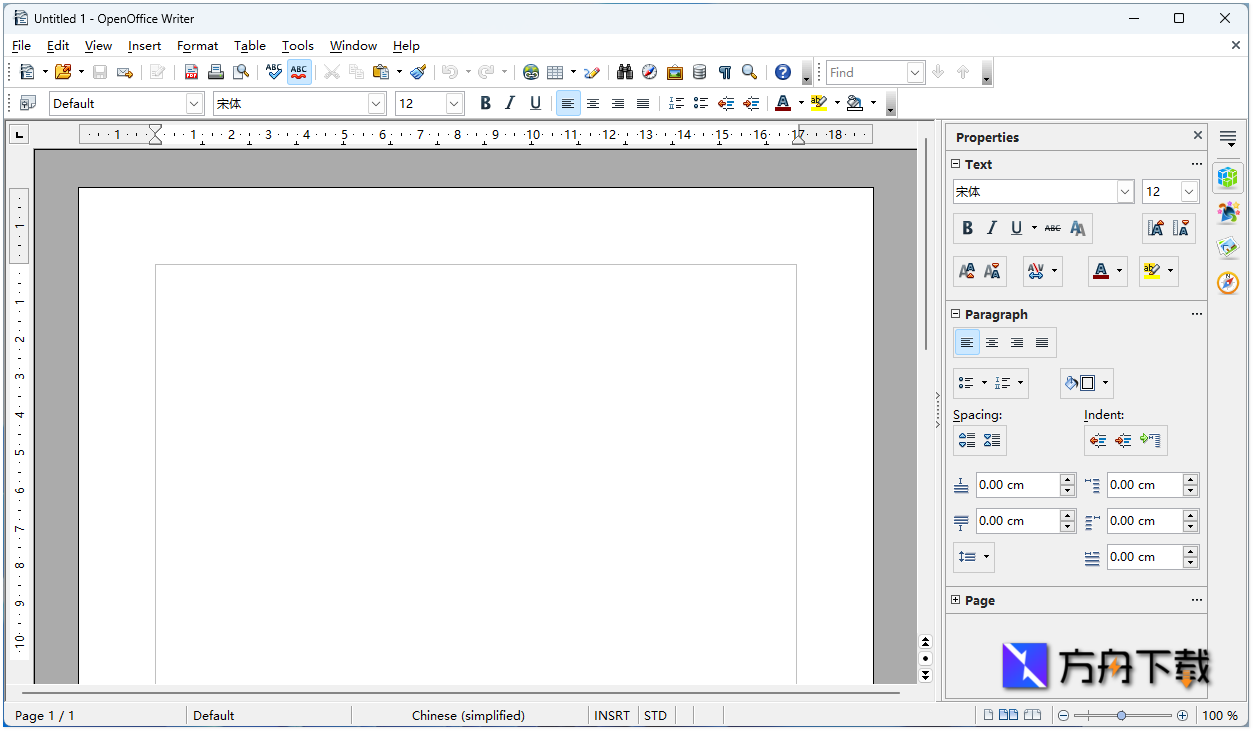Click Show Draw Functions pencil icon
Screen dimensions: 1253x731
592,72
